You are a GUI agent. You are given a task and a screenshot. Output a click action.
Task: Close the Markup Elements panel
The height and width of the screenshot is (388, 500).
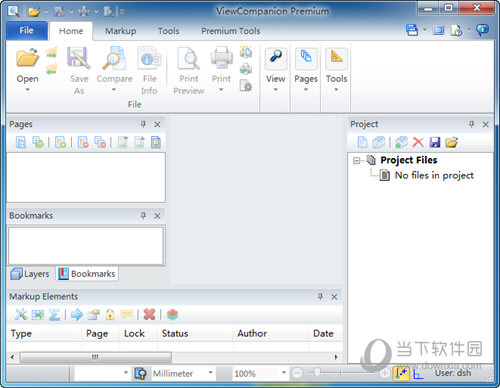tap(334, 297)
